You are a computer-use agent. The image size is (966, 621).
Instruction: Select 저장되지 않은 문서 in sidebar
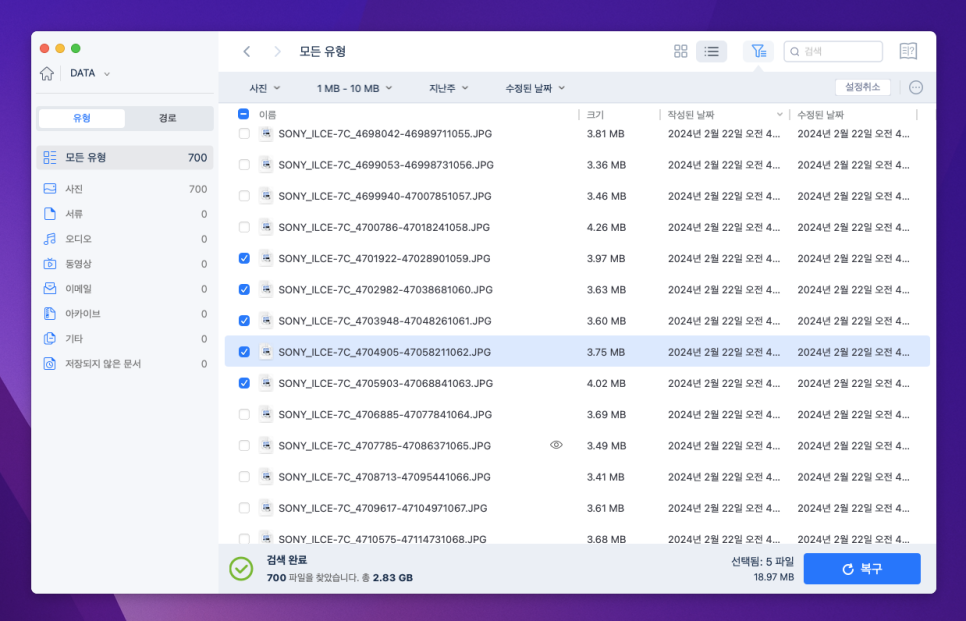125,363
